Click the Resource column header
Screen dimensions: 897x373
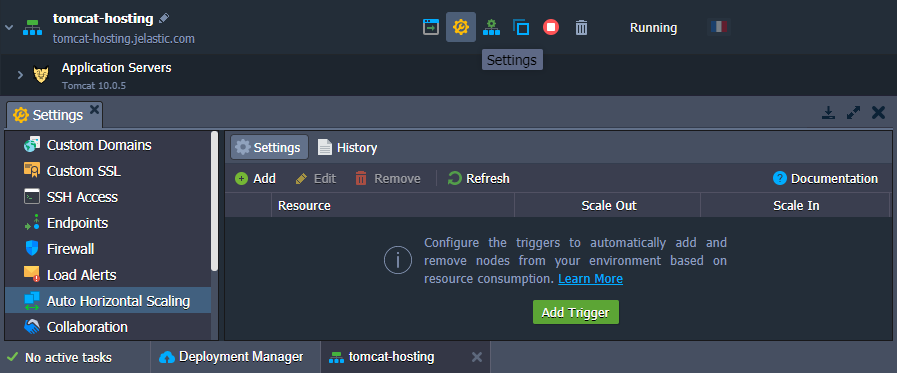(x=392, y=205)
